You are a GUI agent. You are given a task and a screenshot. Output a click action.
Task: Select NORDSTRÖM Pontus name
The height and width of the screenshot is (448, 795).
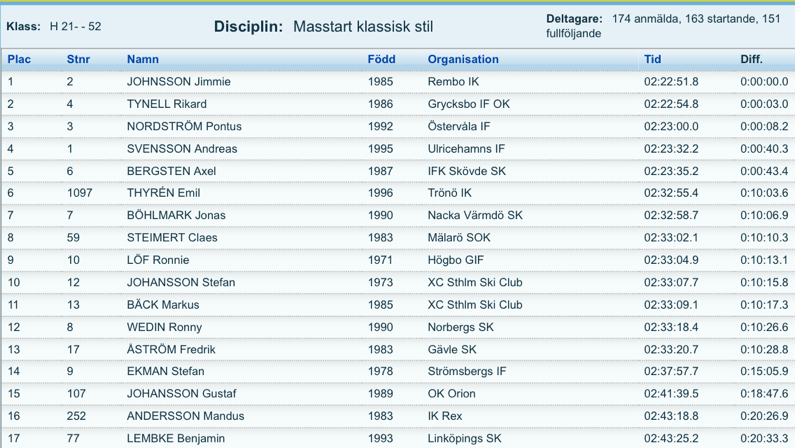184,126
